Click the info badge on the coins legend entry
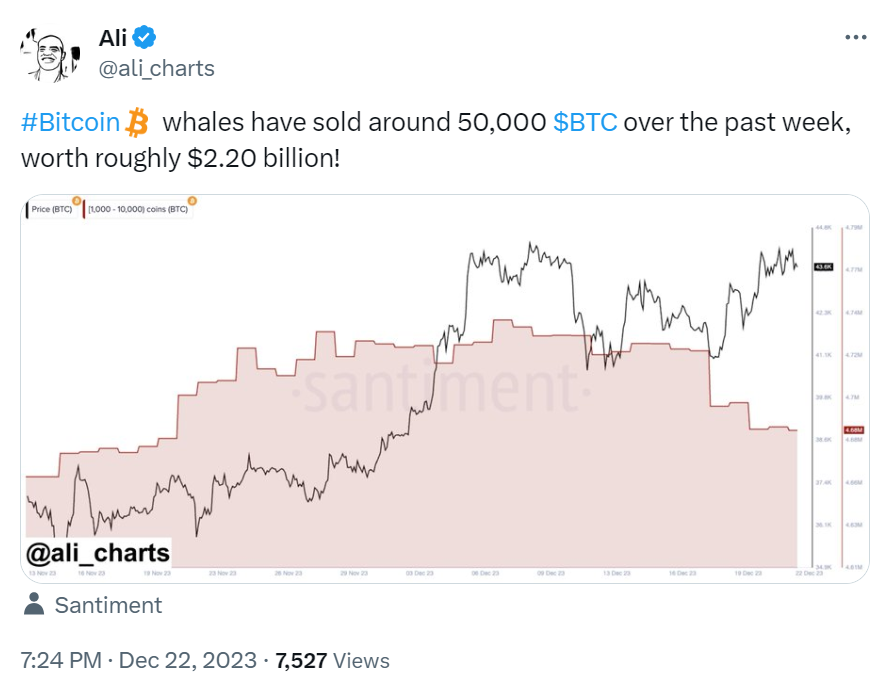This screenshot has height=687, width=885. coord(192,203)
